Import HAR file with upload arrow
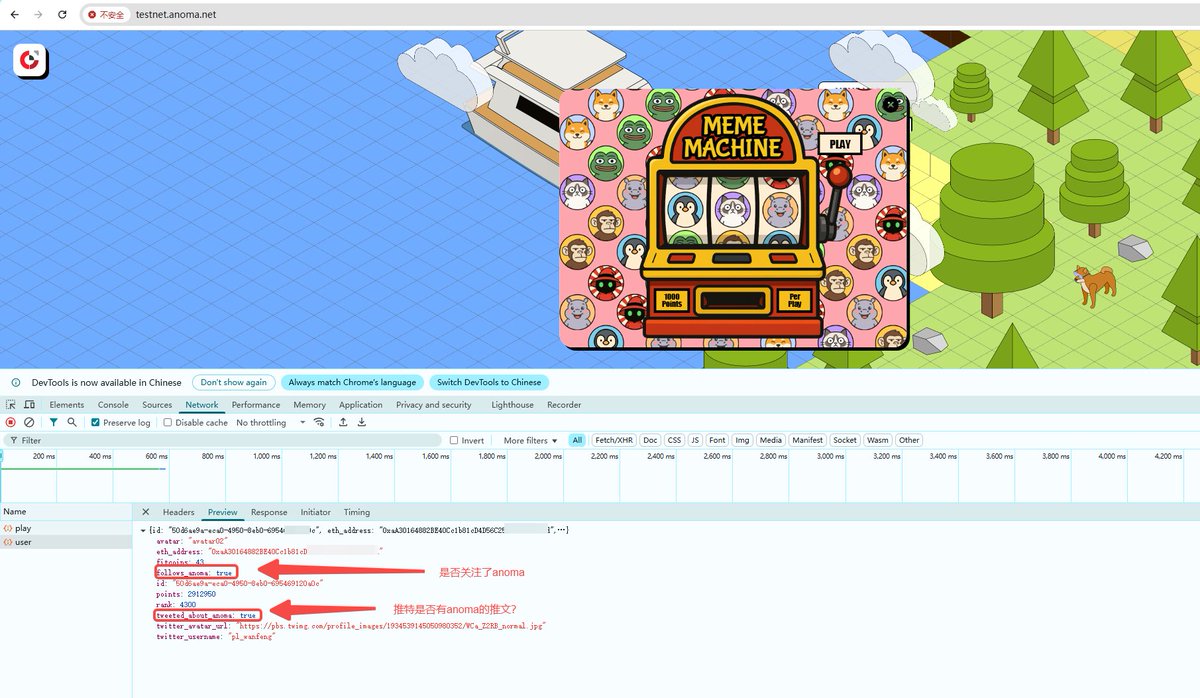Image resolution: width=1200 pixels, height=698 pixels. (343, 423)
